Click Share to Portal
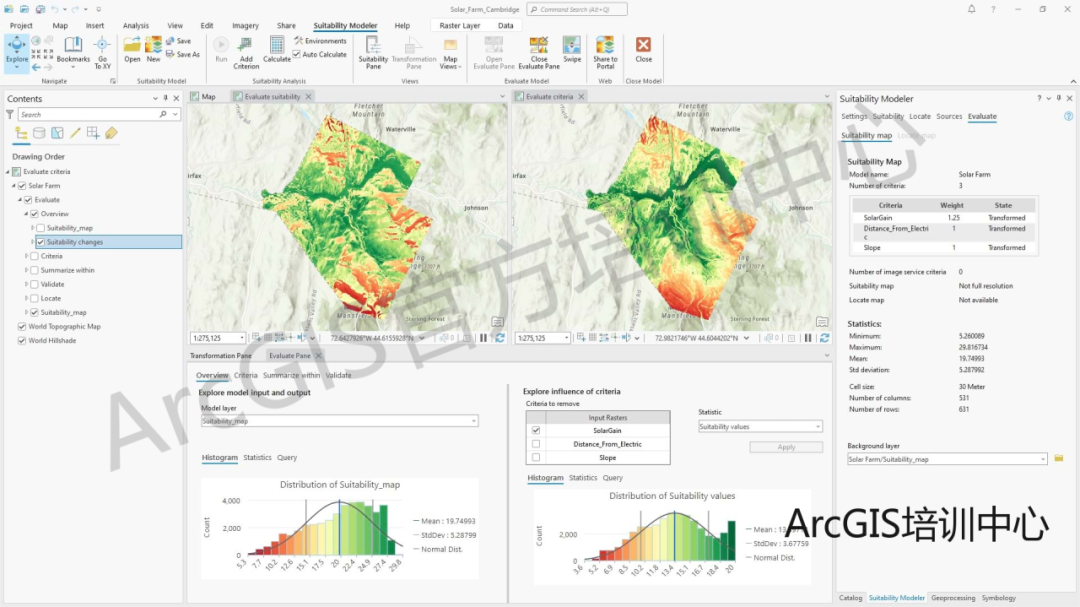Screen dimensions: 1080x607 coord(605,52)
